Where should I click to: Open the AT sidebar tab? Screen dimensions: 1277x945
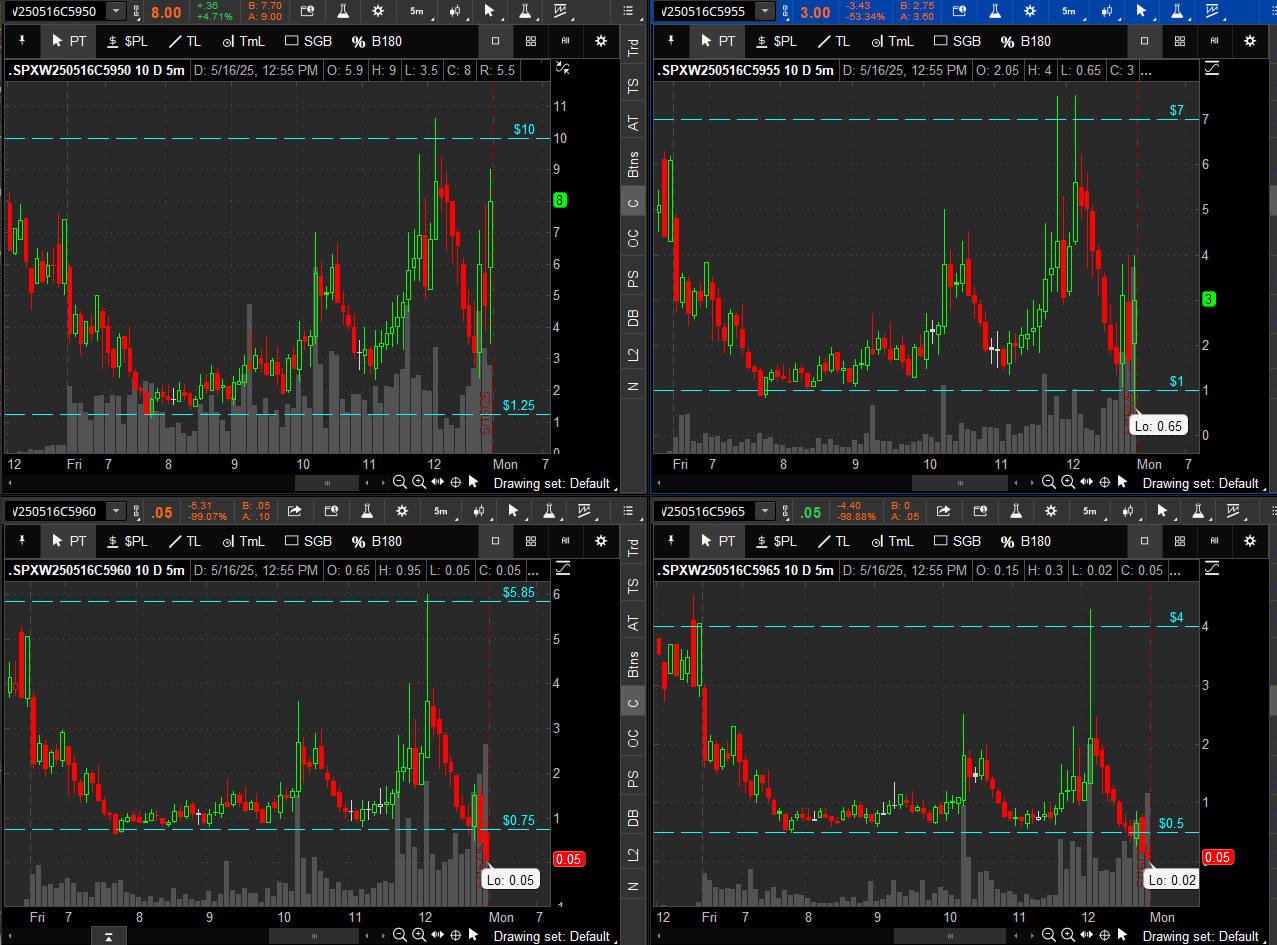pos(633,123)
